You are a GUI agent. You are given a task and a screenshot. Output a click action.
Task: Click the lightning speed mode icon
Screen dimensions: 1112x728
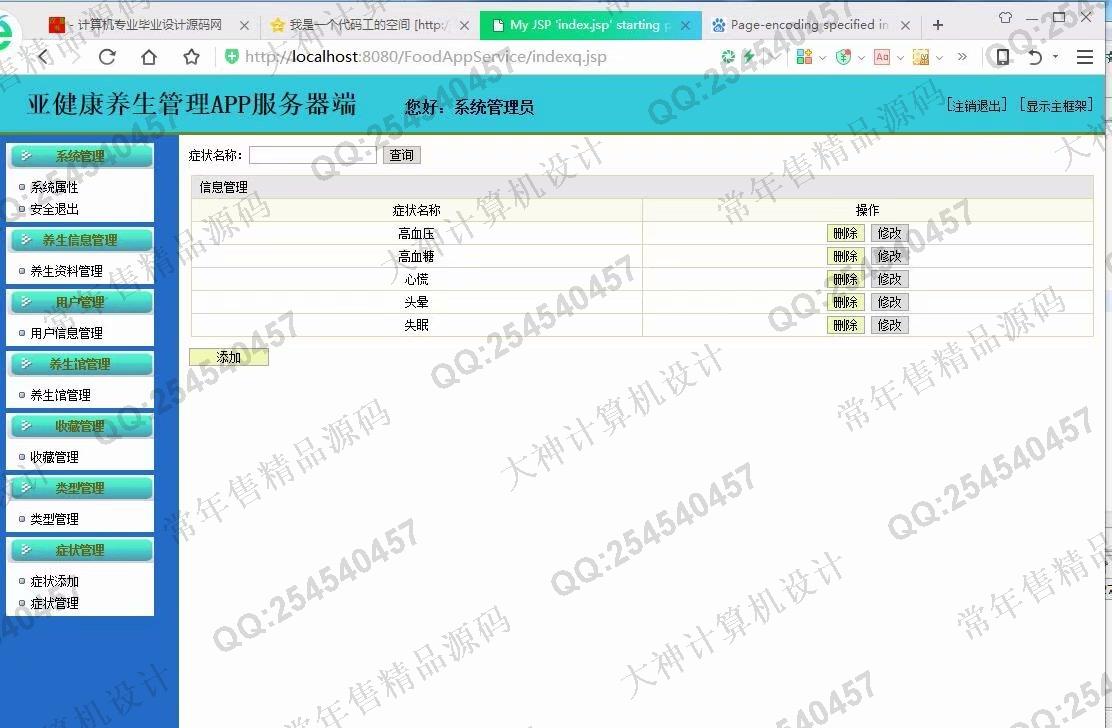pos(749,57)
